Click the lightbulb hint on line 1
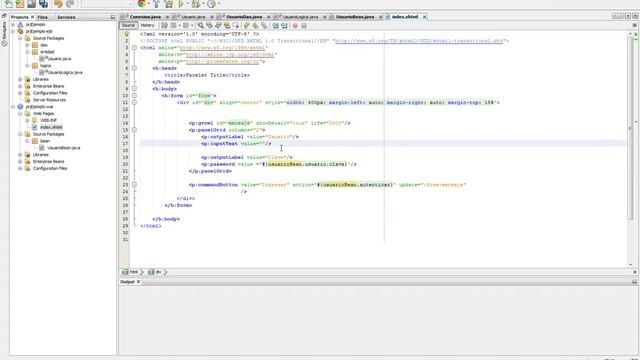The image size is (640, 360). point(126,34)
